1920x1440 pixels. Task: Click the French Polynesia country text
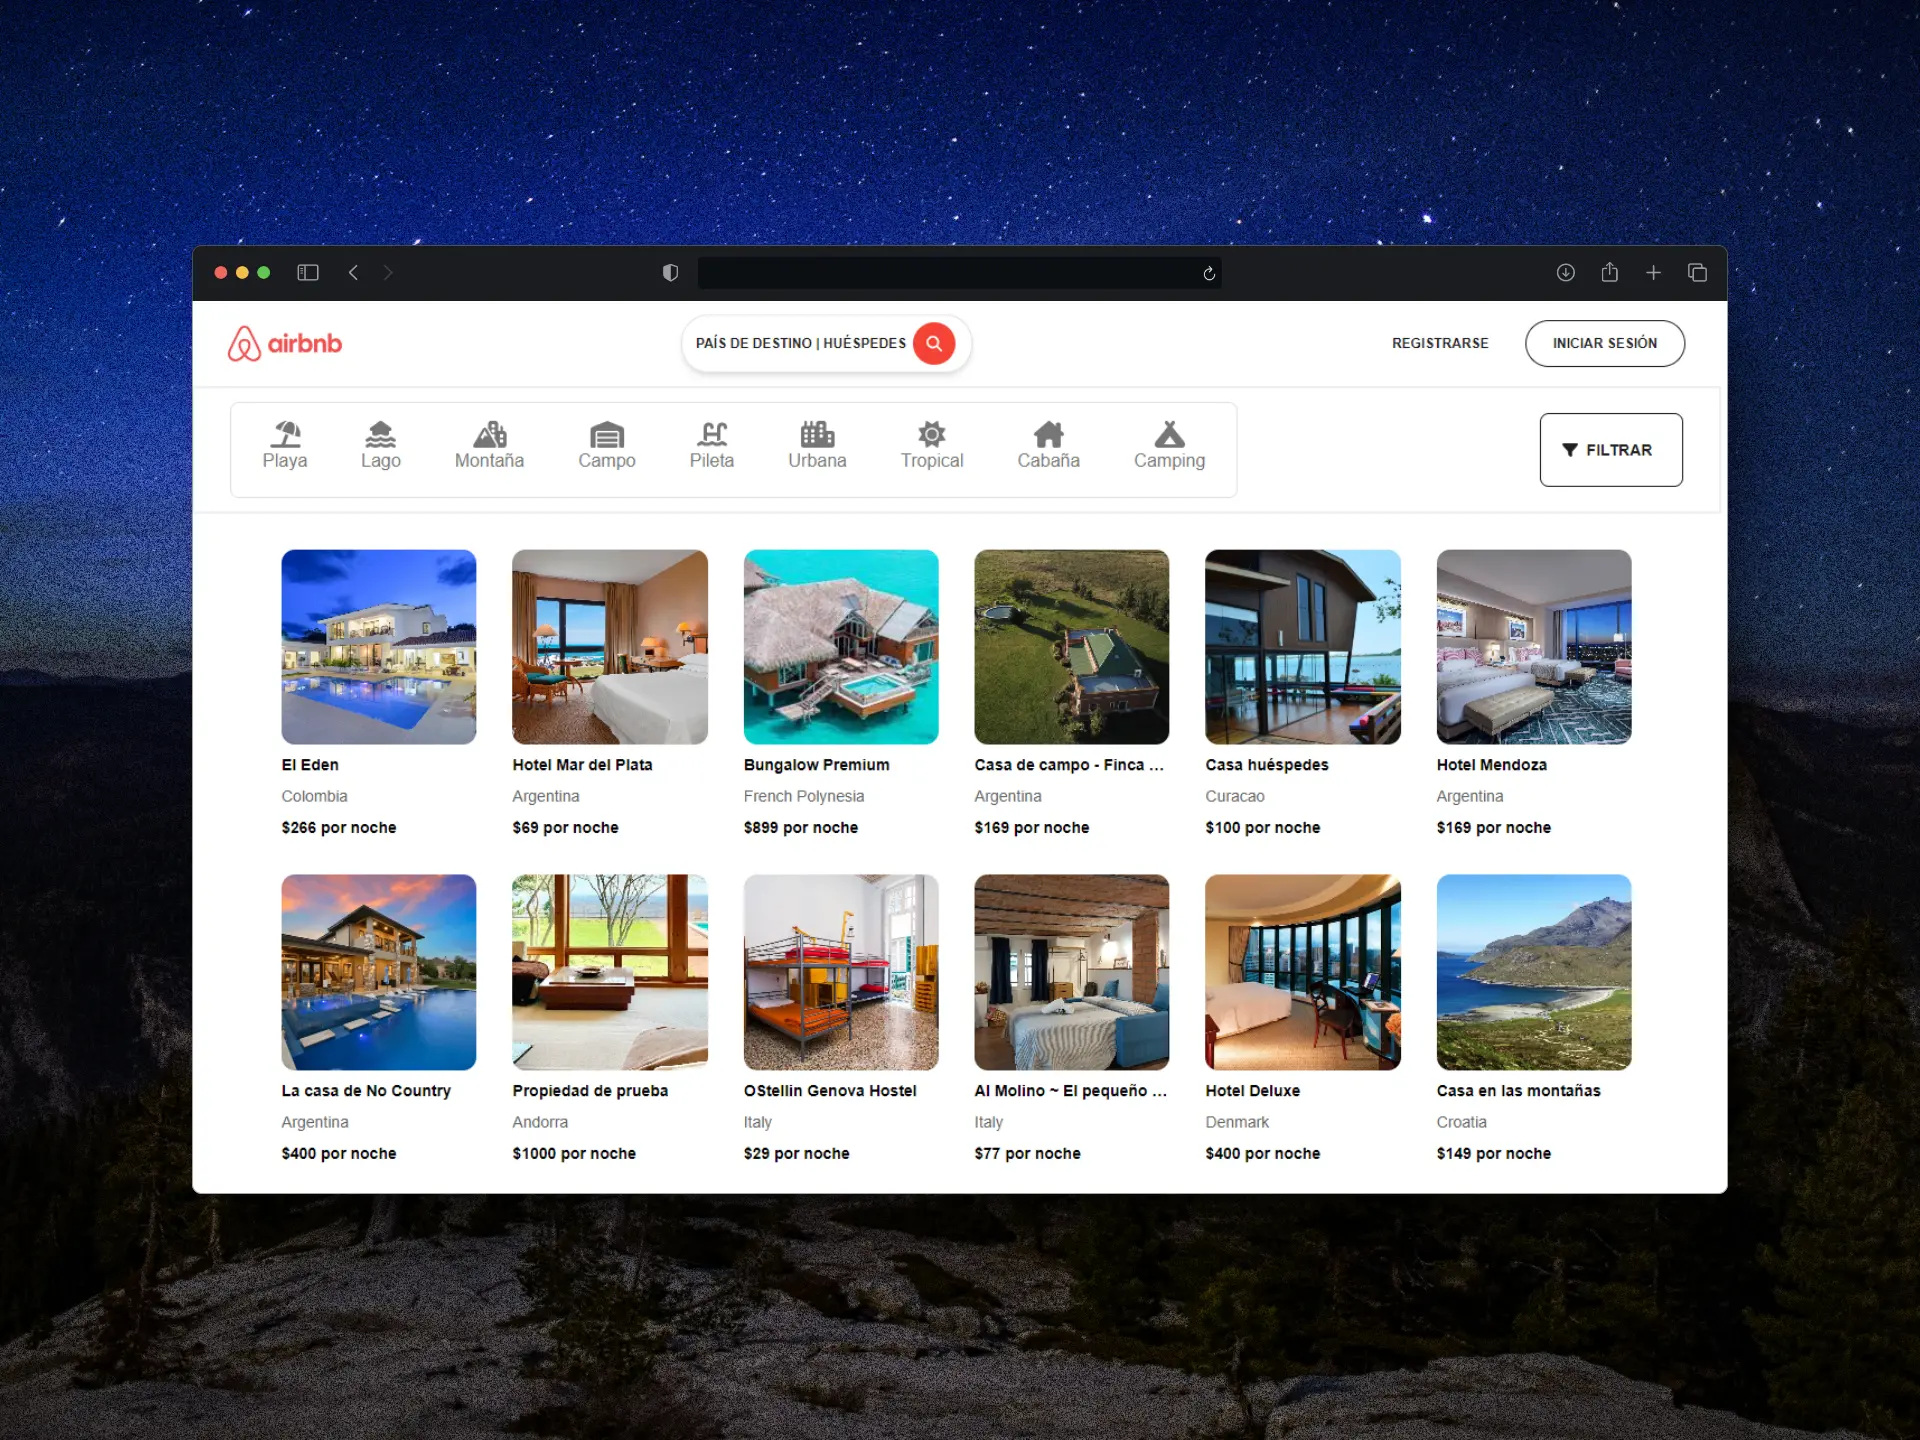(804, 797)
